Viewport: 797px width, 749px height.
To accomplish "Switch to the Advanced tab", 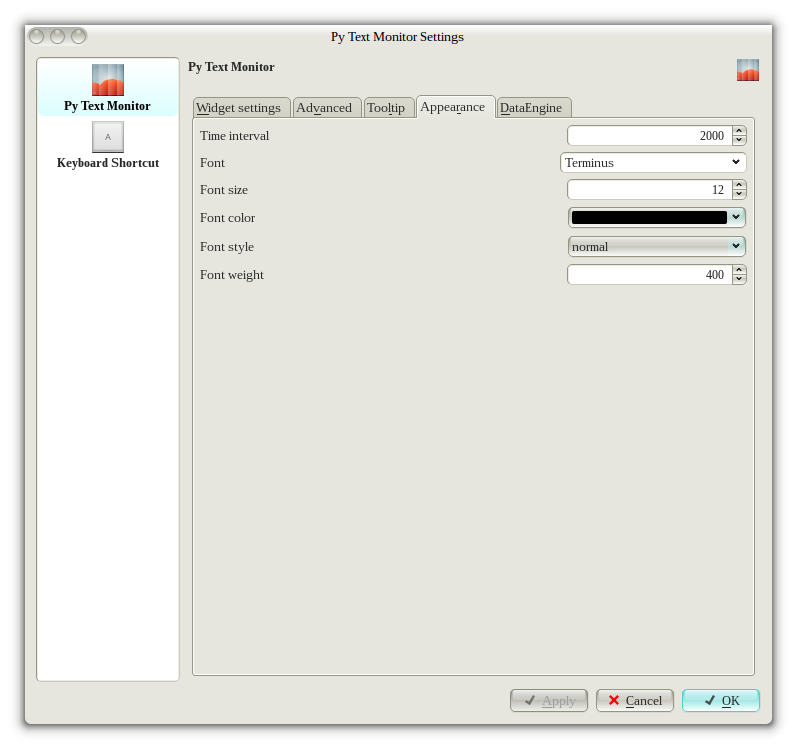I will (324, 108).
